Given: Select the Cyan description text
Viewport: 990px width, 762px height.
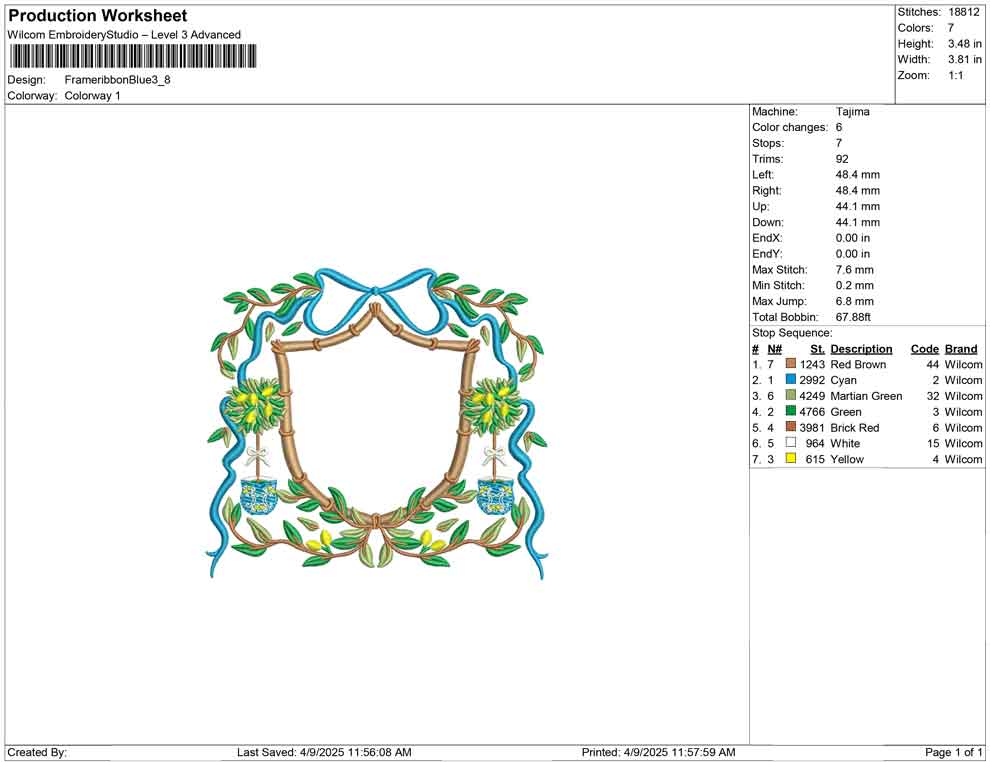Looking at the screenshot, I should point(844,380).
